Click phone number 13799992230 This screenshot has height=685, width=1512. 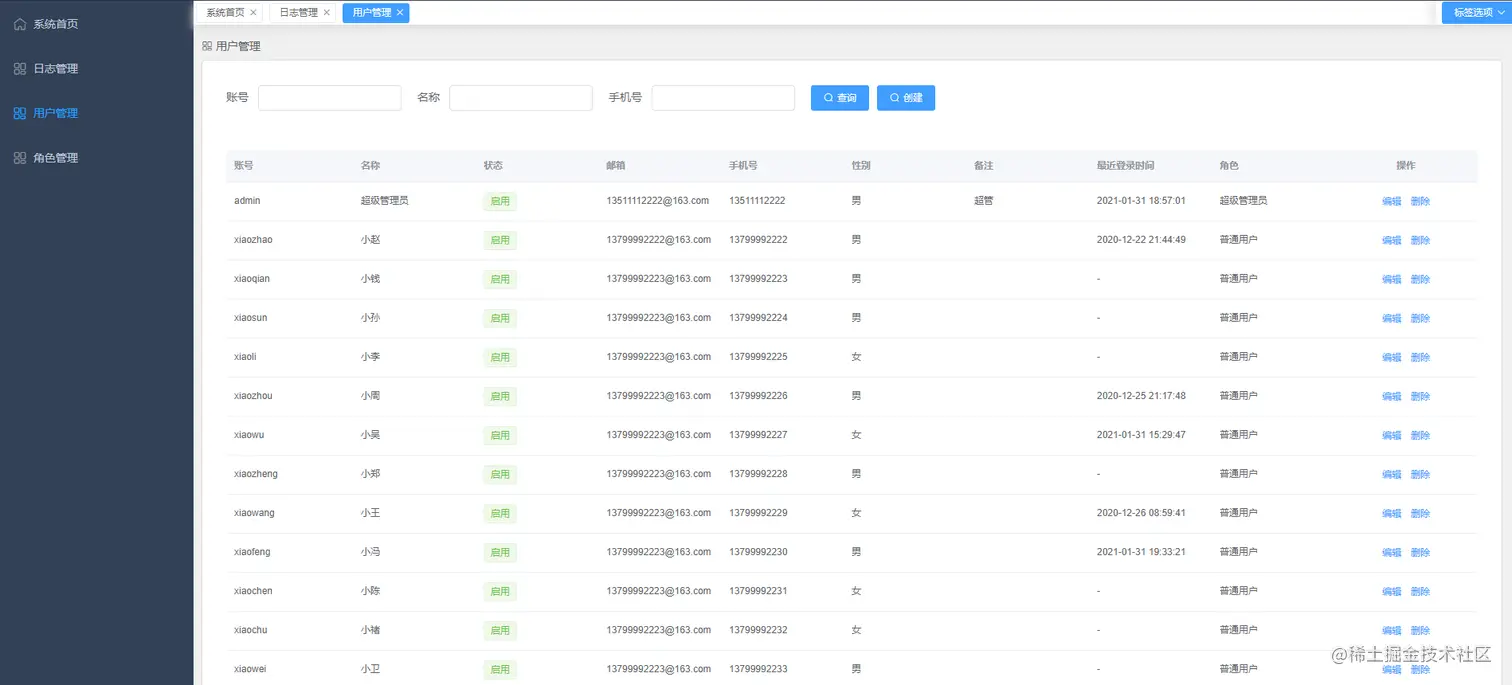(x=758, y=552)
